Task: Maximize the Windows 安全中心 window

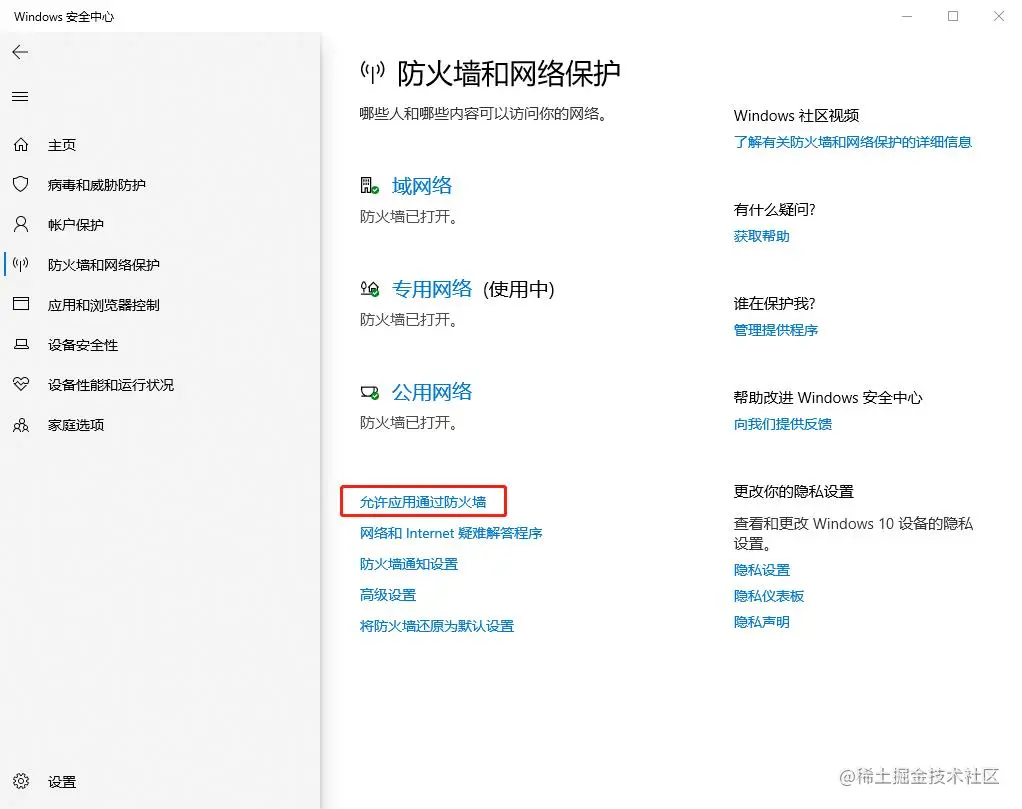Action: click(x=953, y=16)
